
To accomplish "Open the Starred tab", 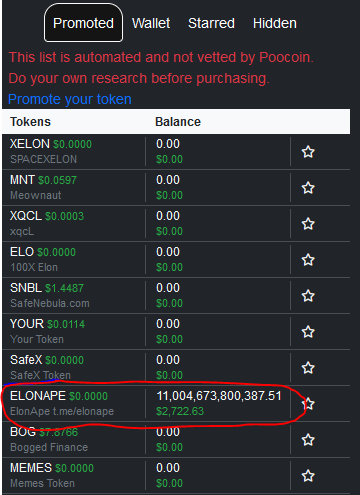I will [211, 23].
